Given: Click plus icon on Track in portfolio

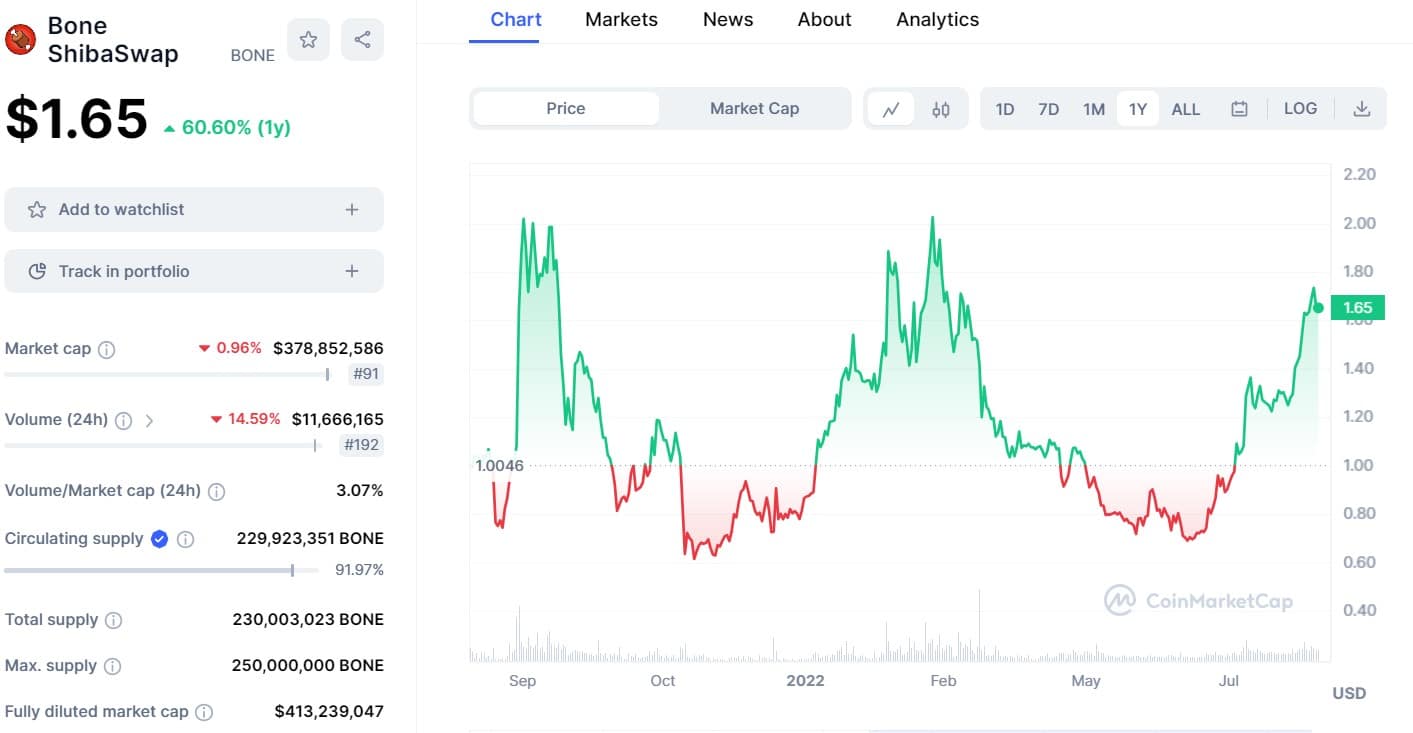Looking at the screenshot, I should [351, 271].
